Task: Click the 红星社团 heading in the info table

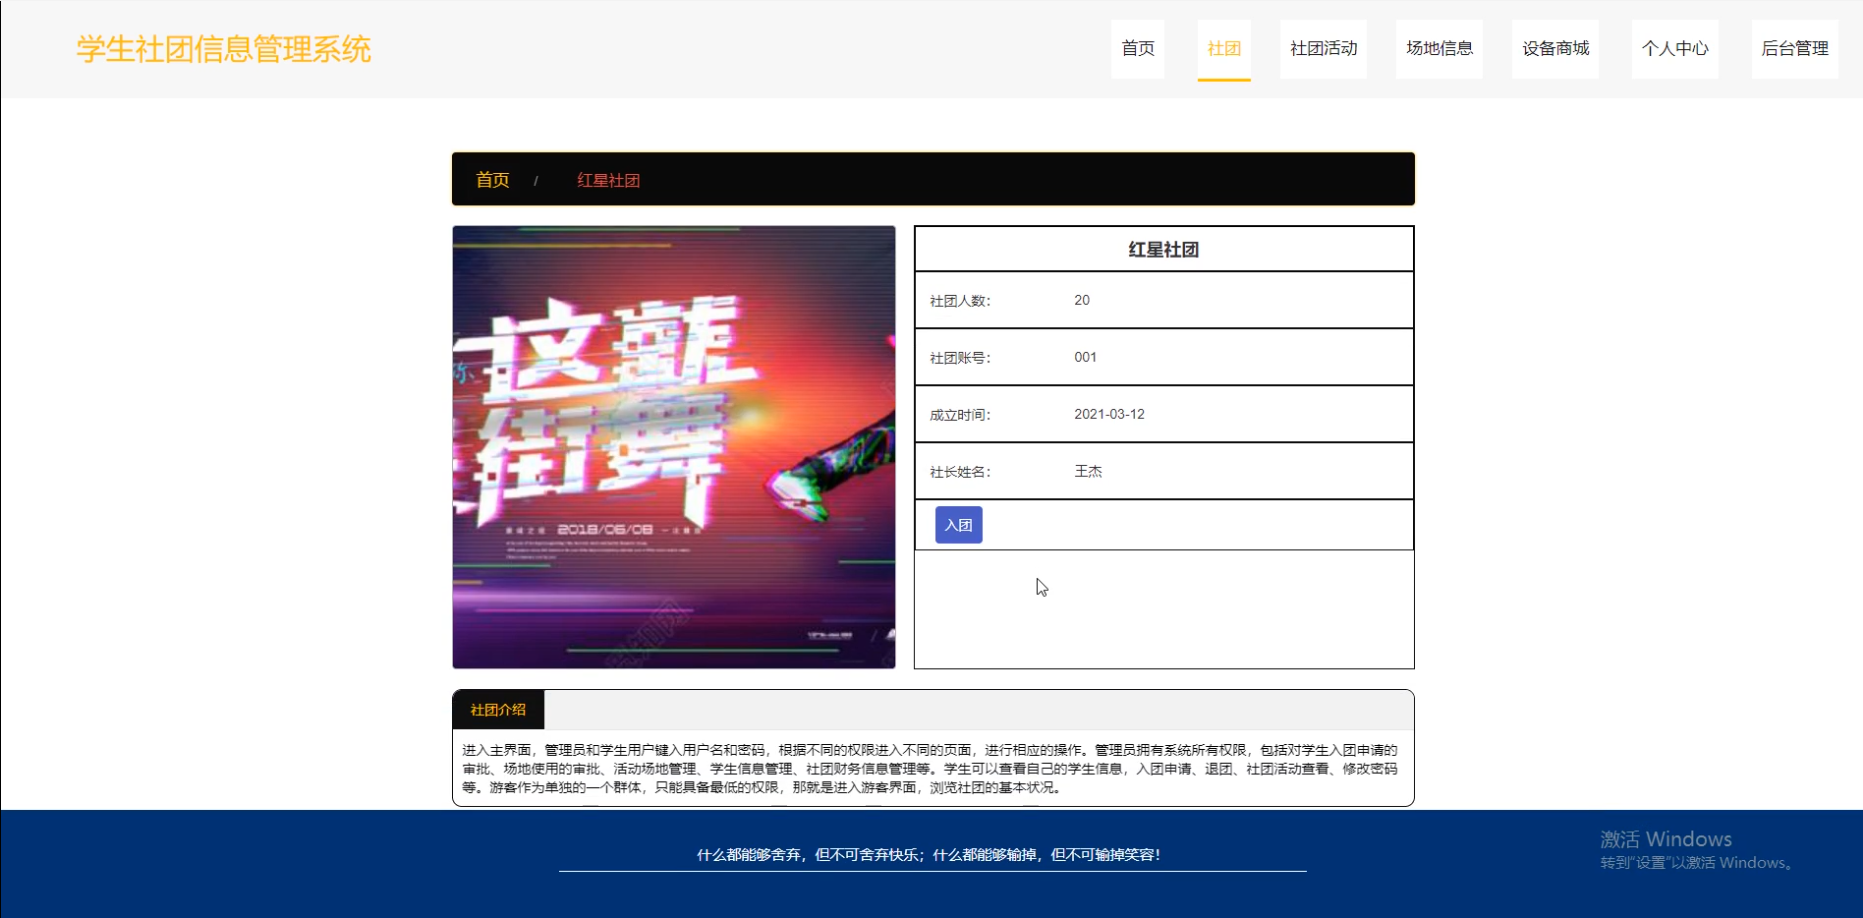Action: (x=1164, y=250)
